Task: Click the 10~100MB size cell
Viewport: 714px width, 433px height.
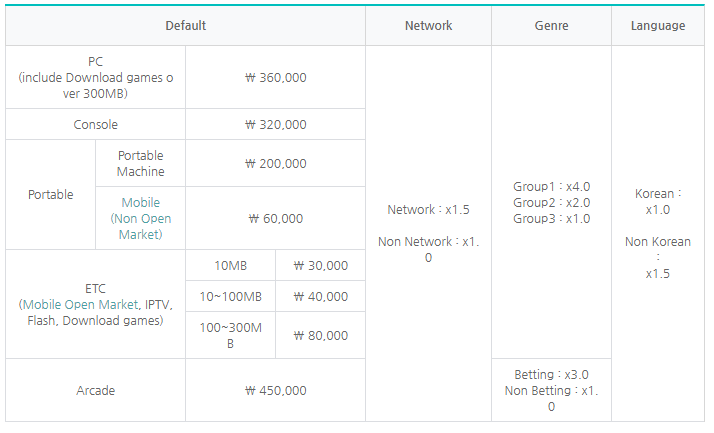Action: point(231,297)
